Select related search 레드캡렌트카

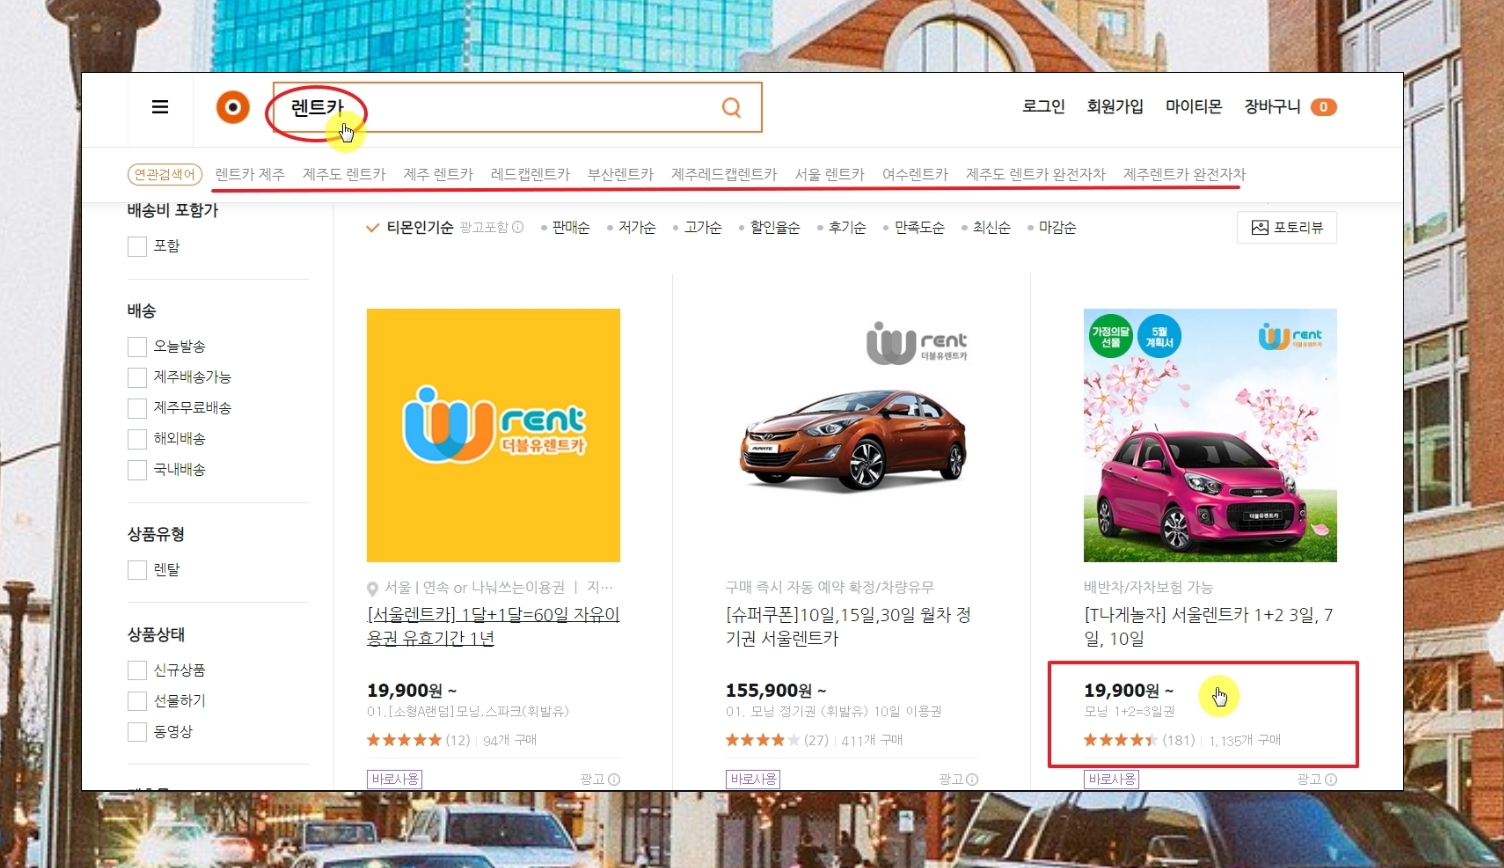coord(530,174)
